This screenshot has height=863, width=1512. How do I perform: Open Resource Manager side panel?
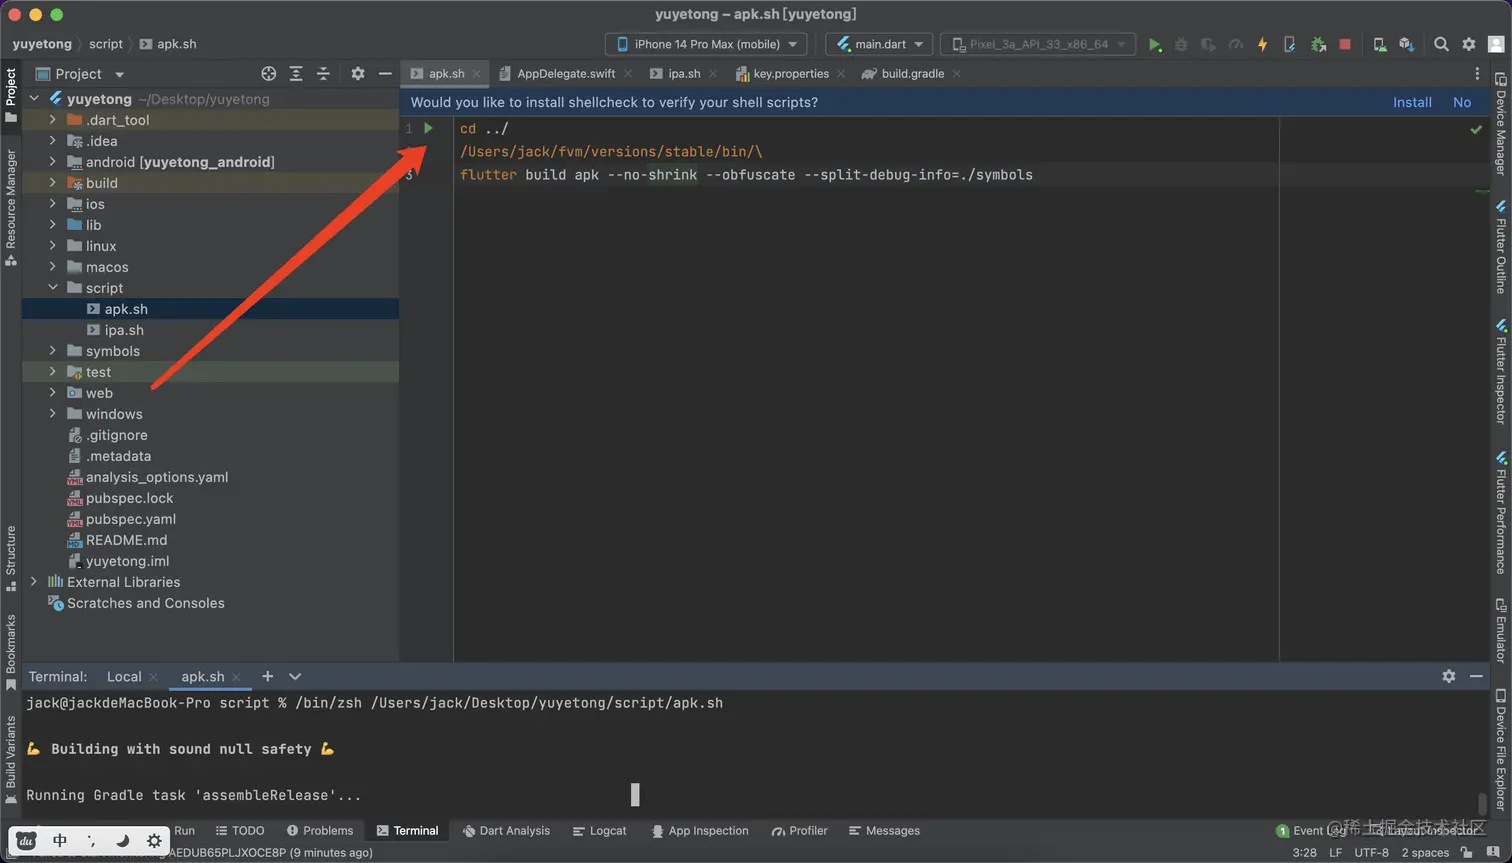11,207
